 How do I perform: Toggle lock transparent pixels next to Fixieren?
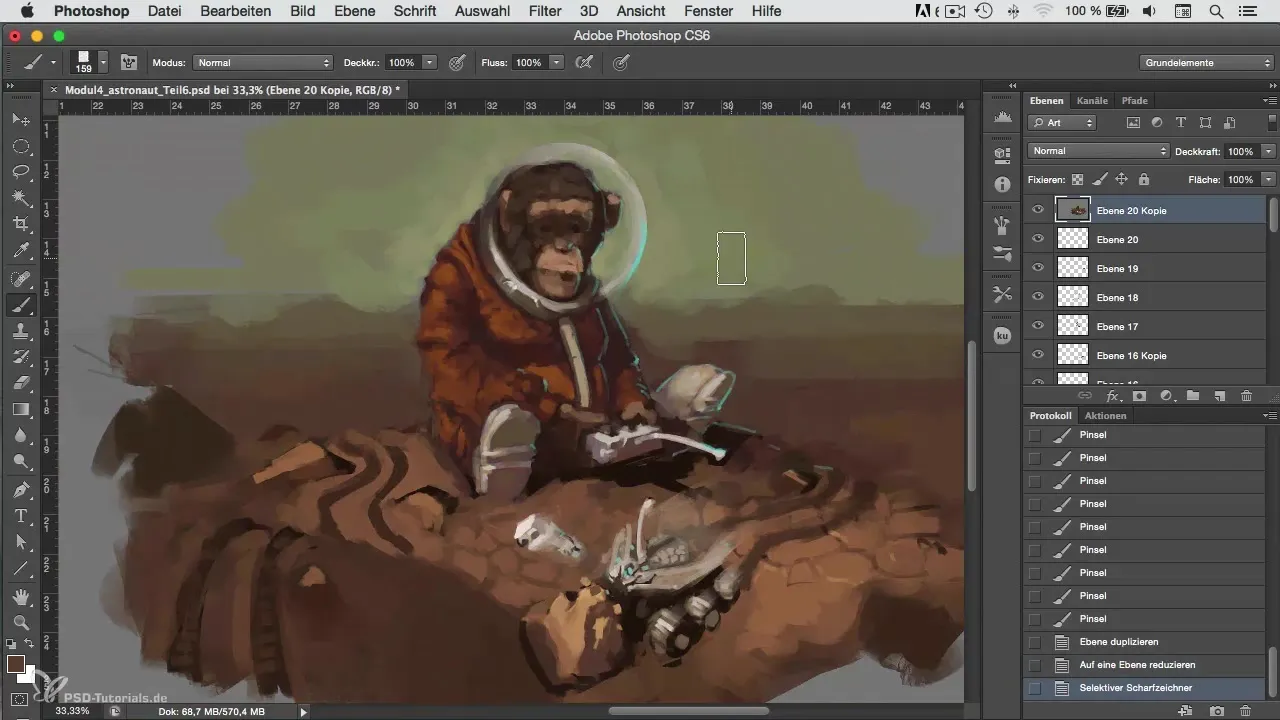[1077, 180]
